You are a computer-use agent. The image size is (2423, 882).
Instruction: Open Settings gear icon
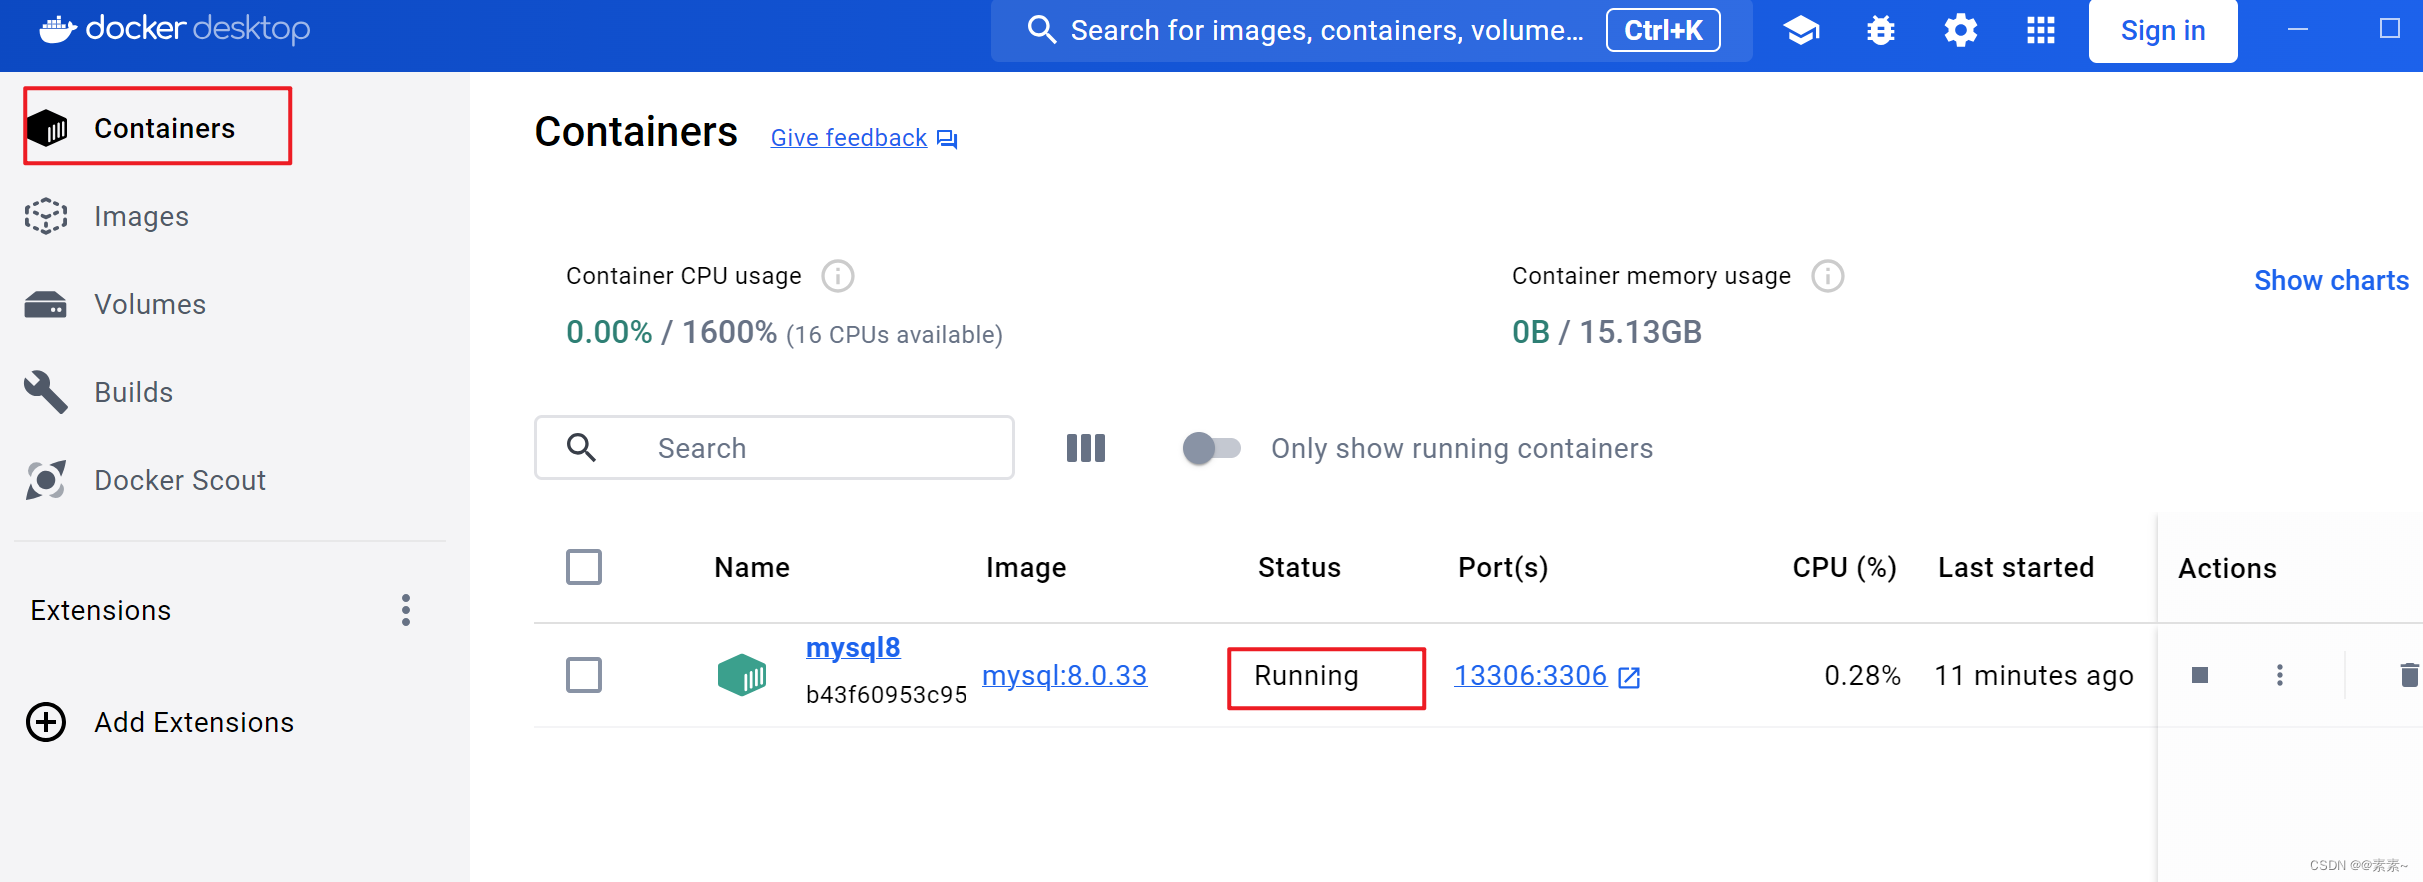click(x=1961, y=30)
